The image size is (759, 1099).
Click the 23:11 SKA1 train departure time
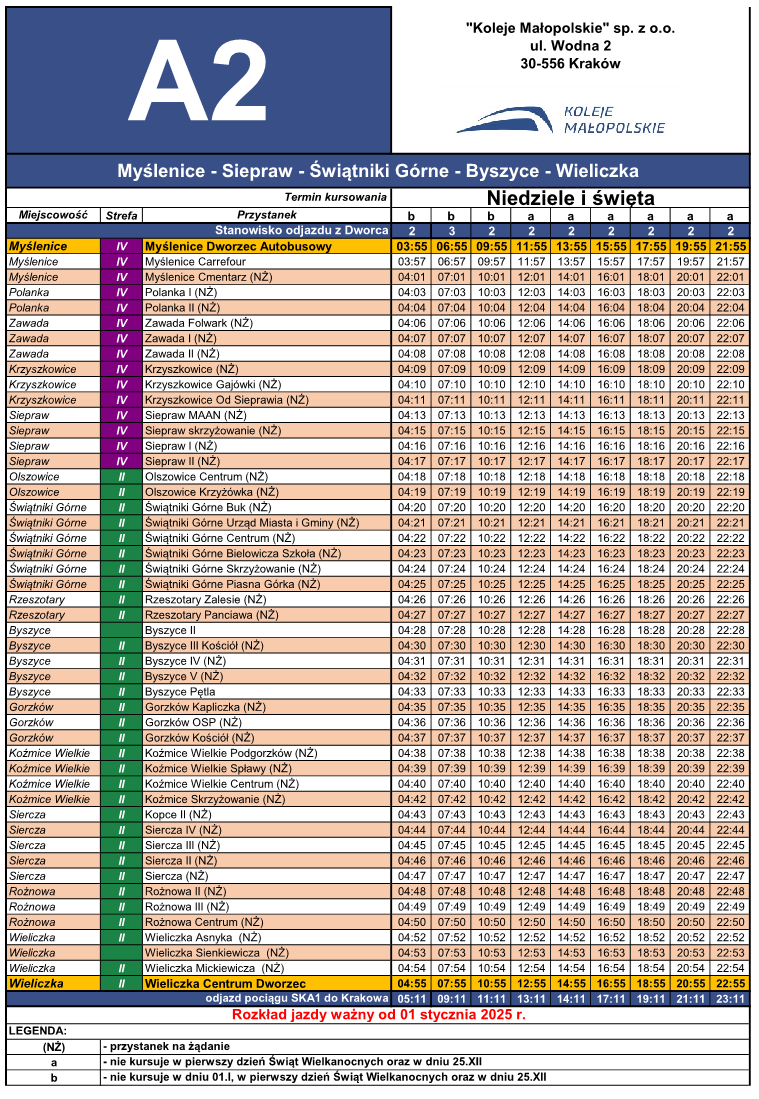coord(730,998)
